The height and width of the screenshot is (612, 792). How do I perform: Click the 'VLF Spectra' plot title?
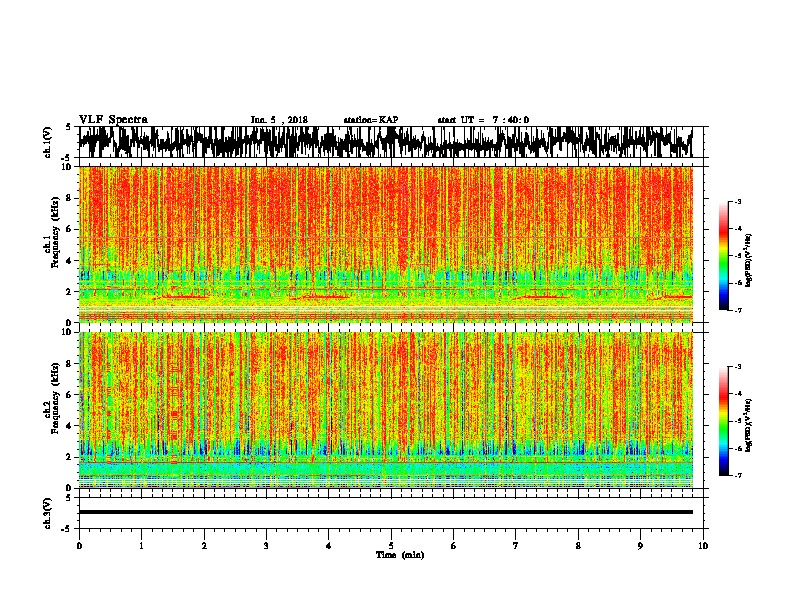point(113,120)
